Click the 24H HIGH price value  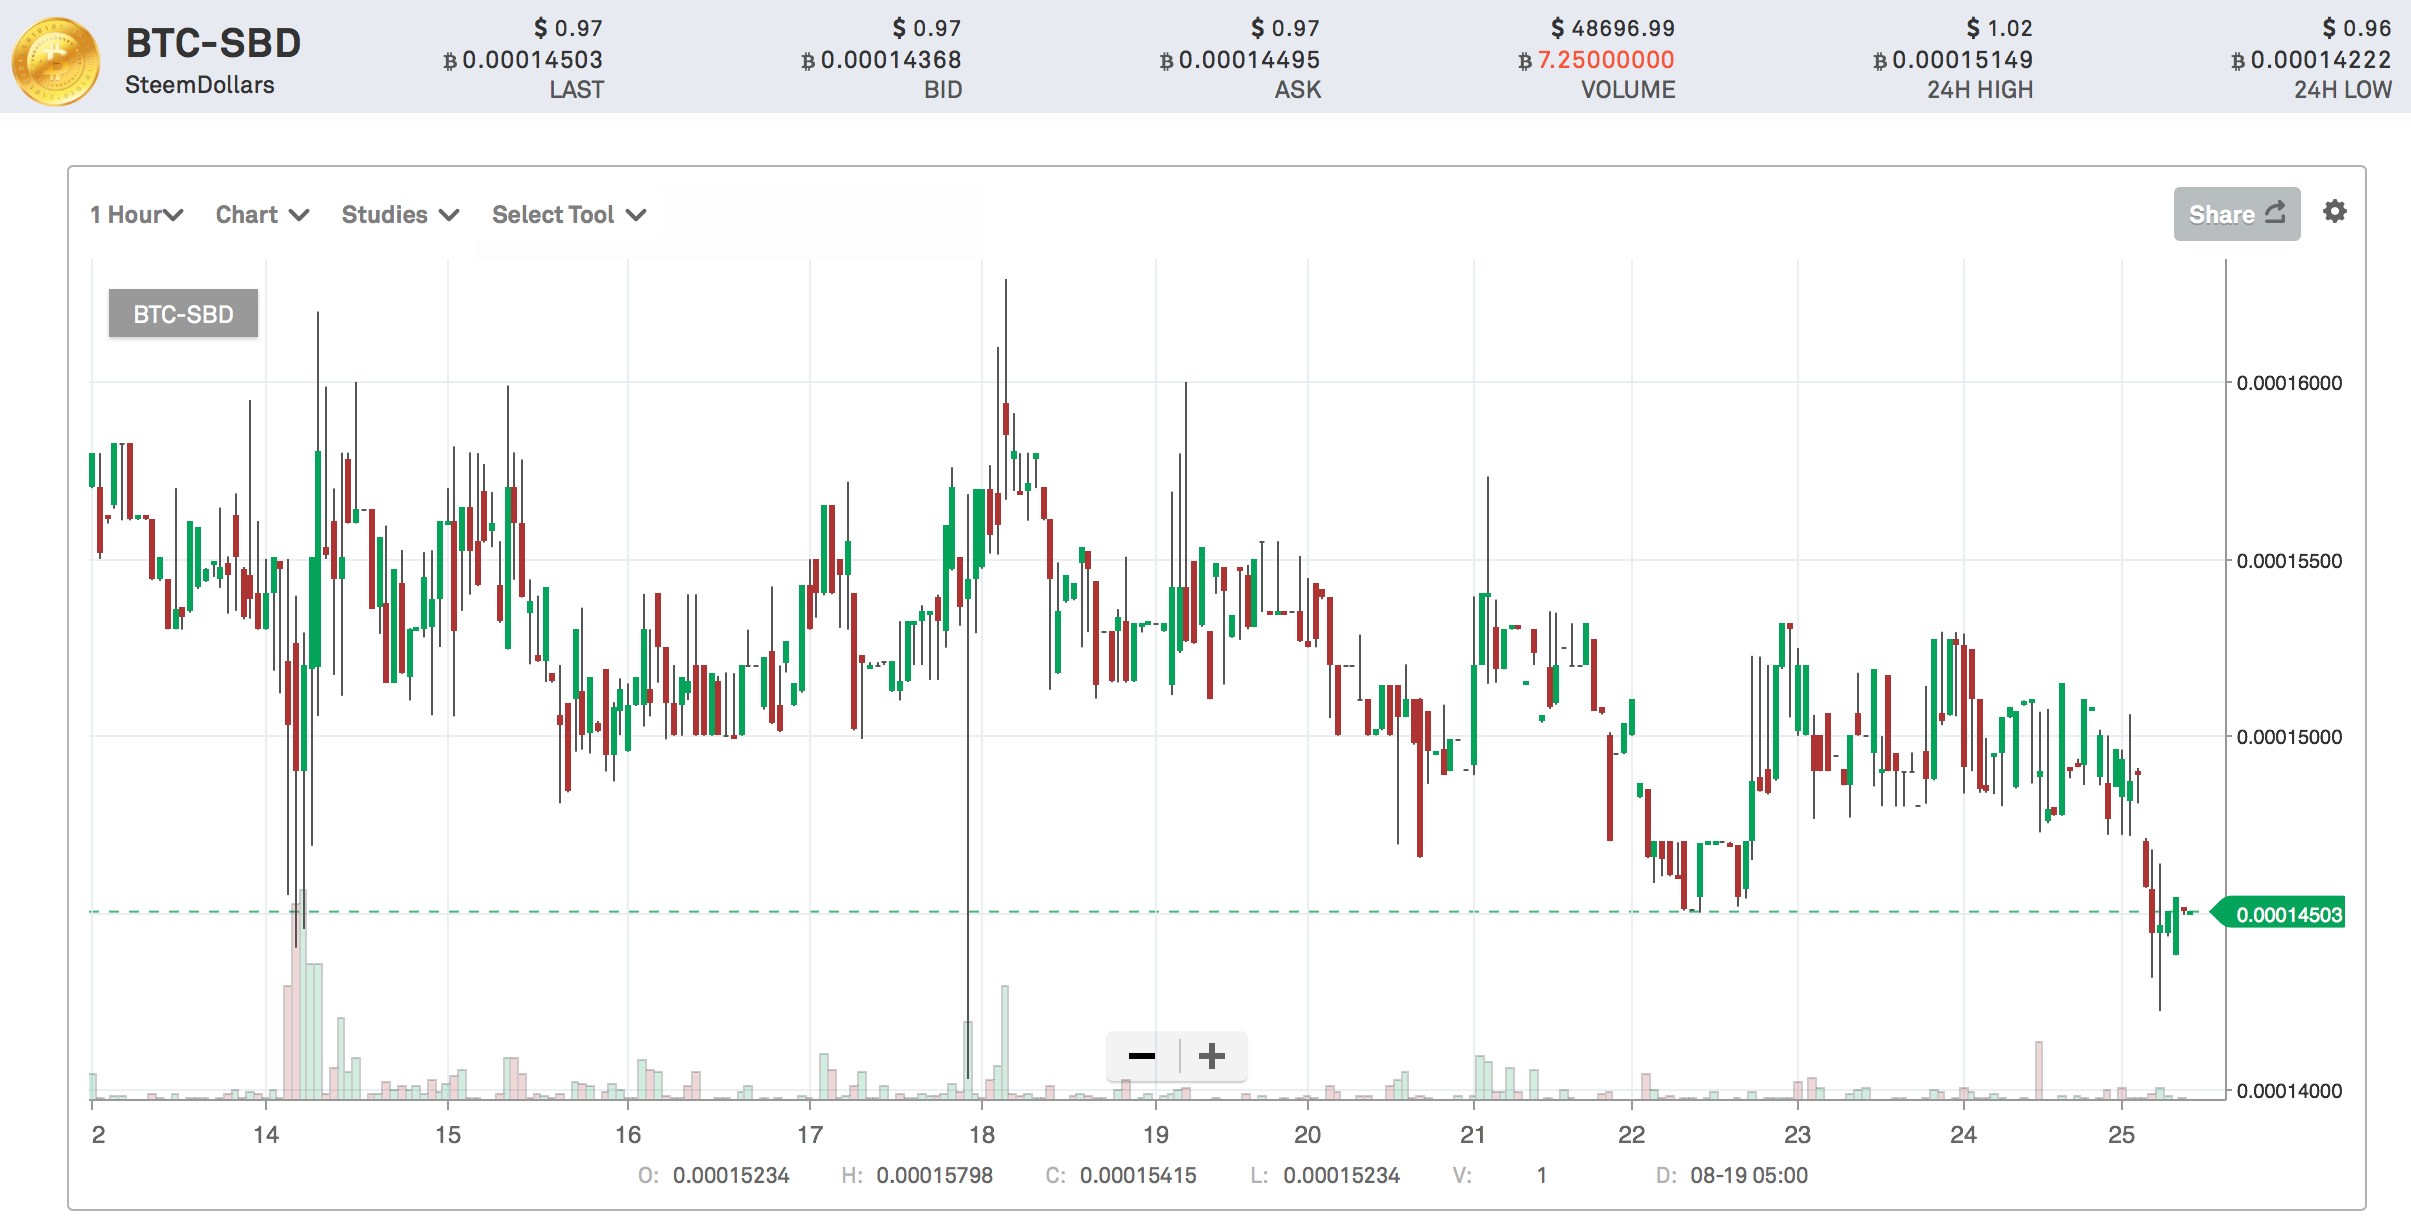[x=1962, y=60]
